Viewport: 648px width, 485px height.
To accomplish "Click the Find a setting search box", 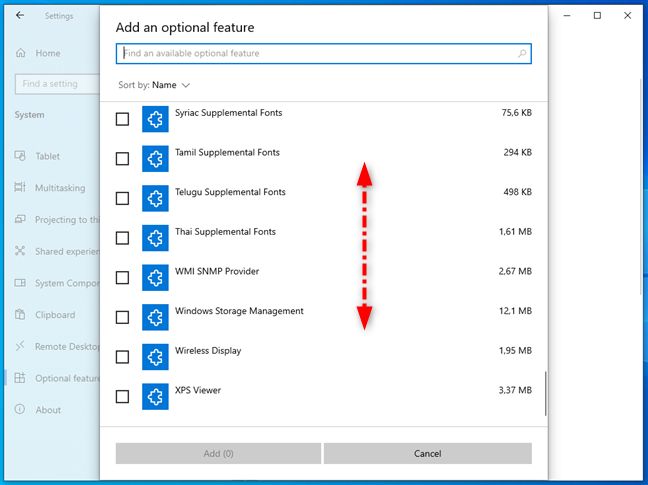I will [57, 84].
